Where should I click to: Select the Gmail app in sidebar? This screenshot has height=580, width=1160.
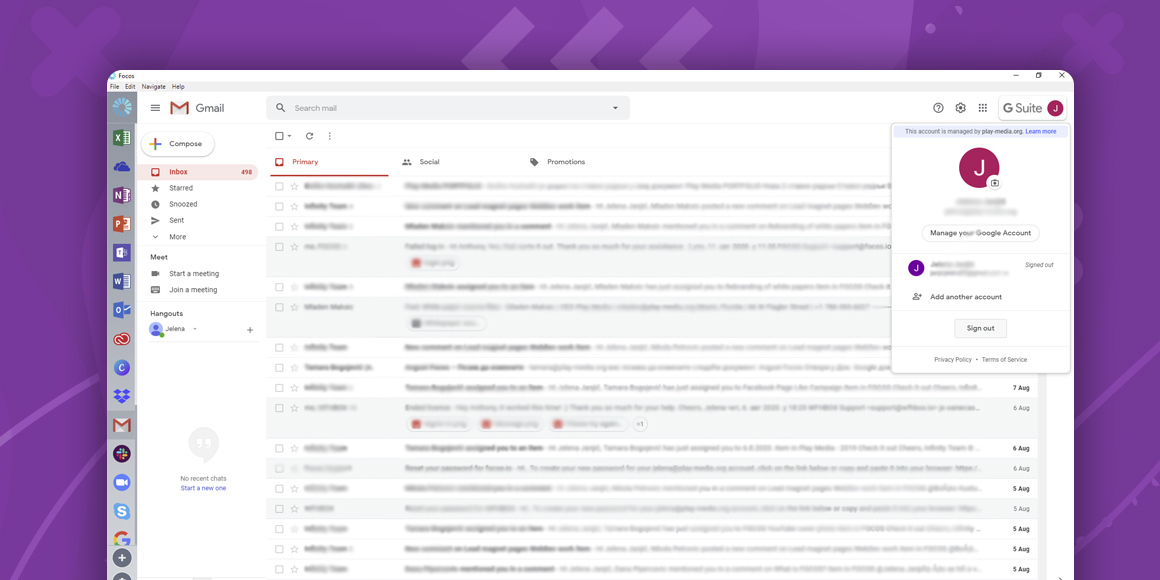coord(122,425)
